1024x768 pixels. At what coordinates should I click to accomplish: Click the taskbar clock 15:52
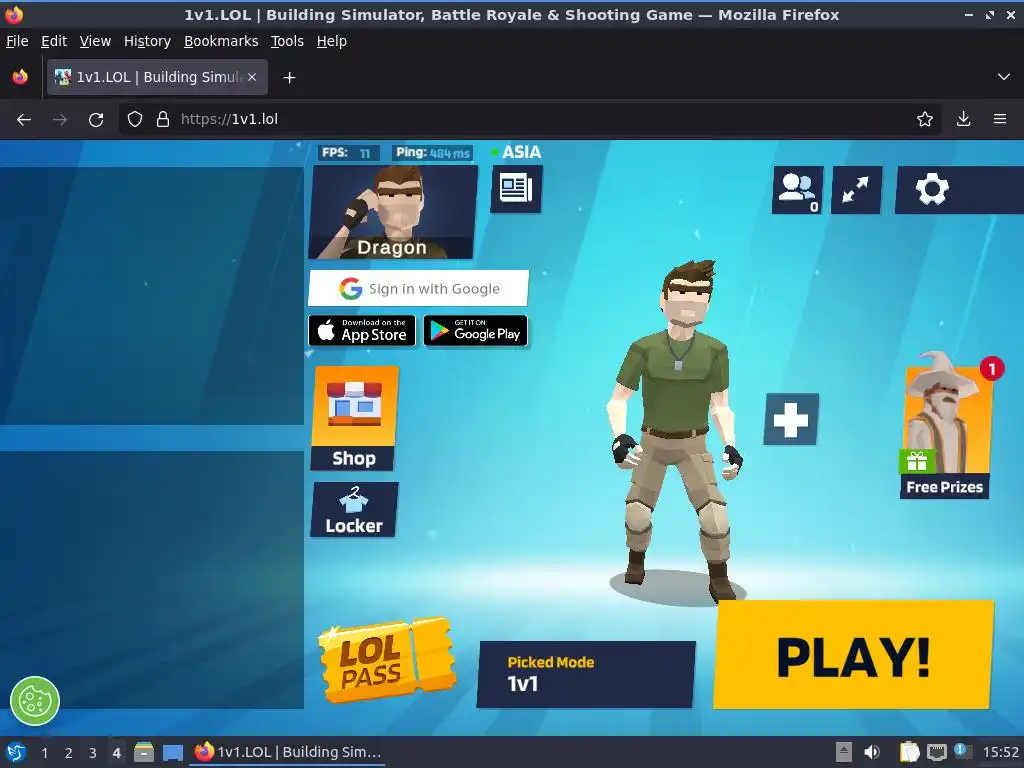point(1000,752)
